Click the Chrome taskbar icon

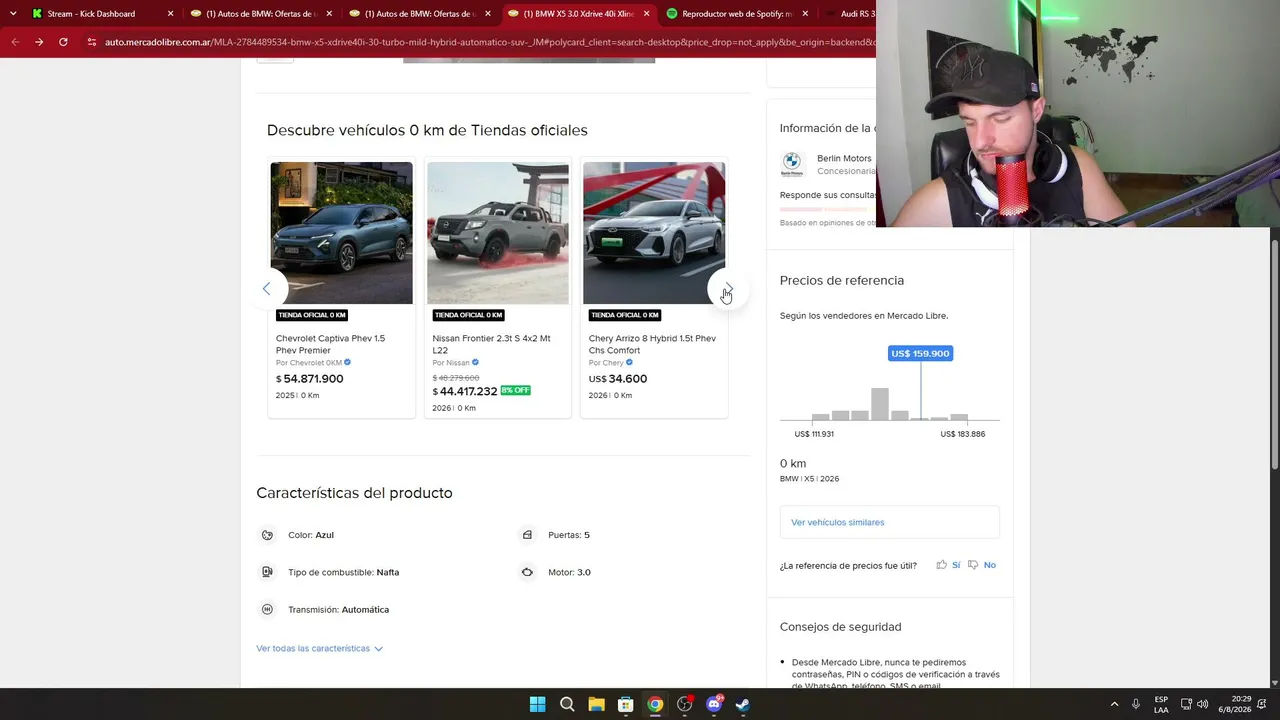[655, 704]
